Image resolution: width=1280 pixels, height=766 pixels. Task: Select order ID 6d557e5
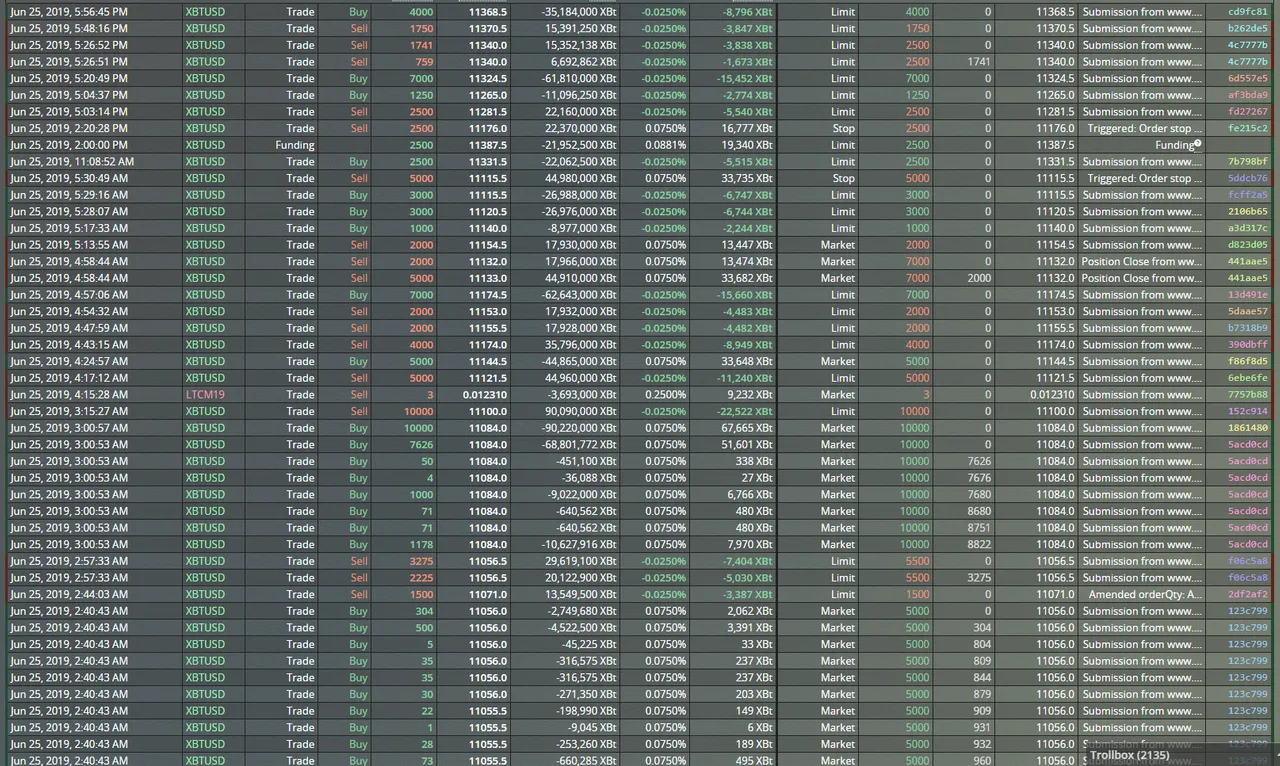click(1247, 78)
